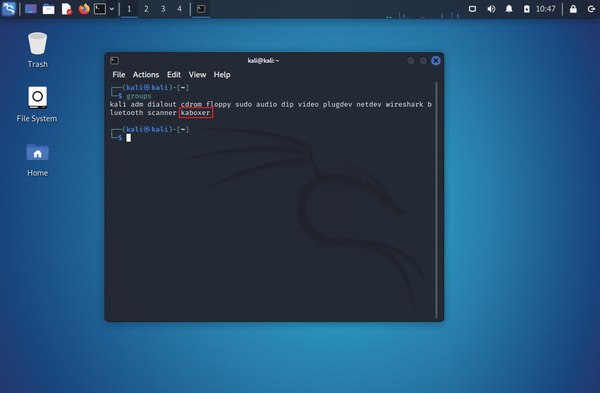Click the 'sudo' group name in output
600x393 pixels.
point(243,104)
